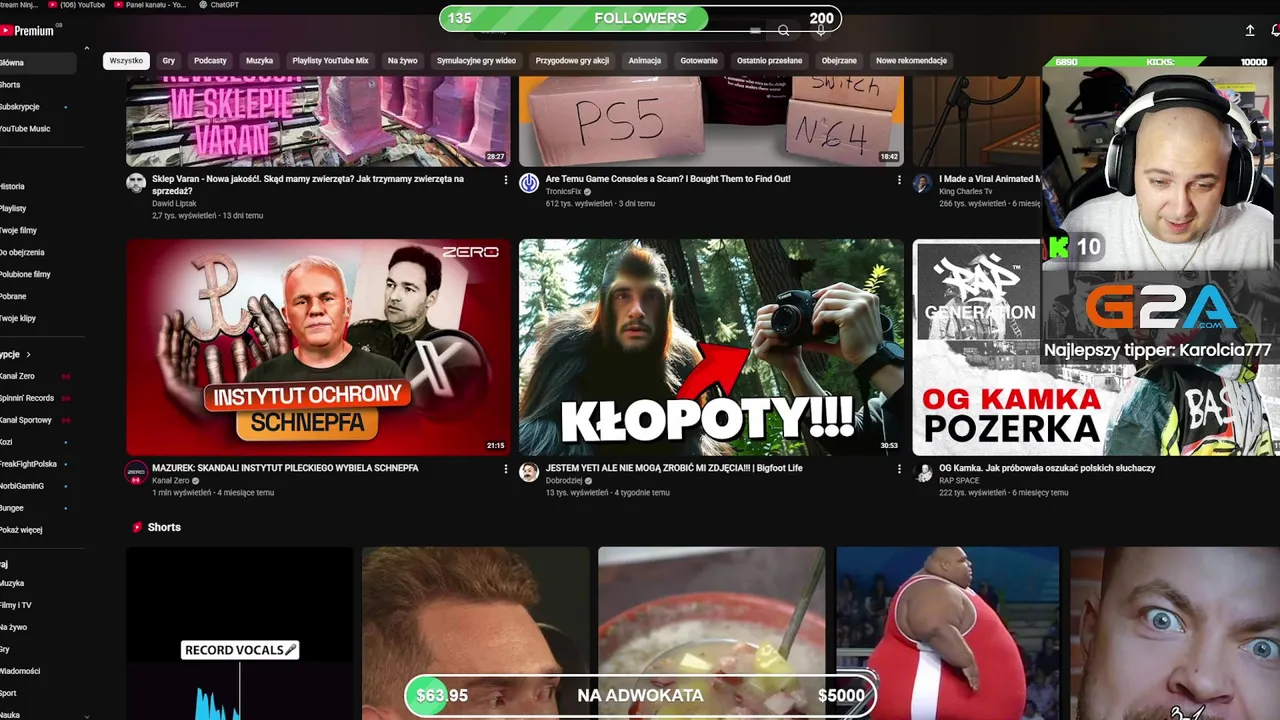1280x720 pixels.
Task: Click TronicsFix channel avatar
Action: 529,183
